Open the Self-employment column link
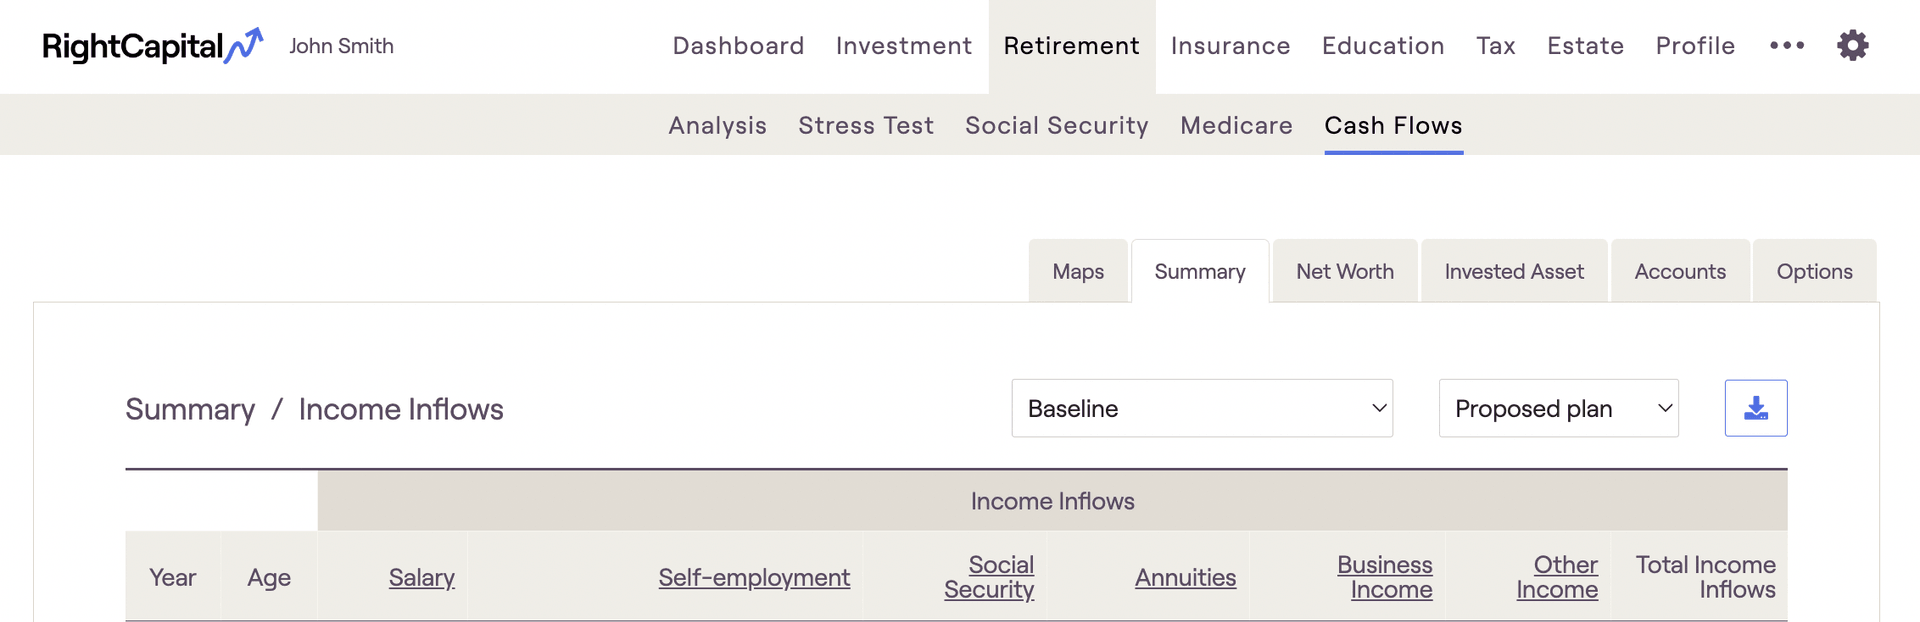 [753, 578]
